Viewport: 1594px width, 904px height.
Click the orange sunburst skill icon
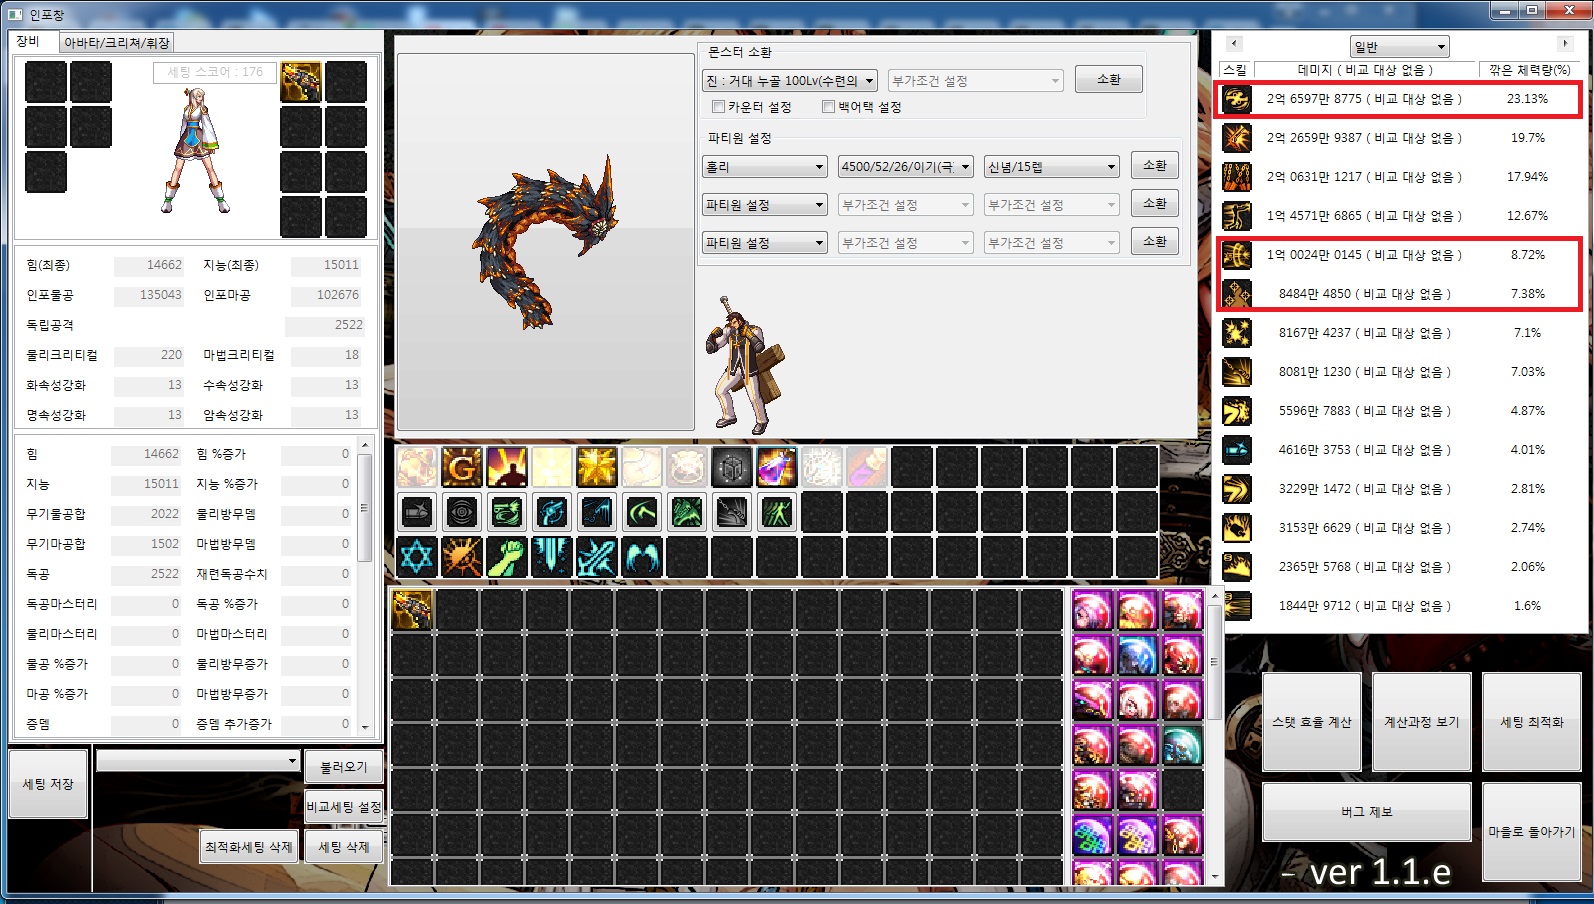(x=462, y=557)
